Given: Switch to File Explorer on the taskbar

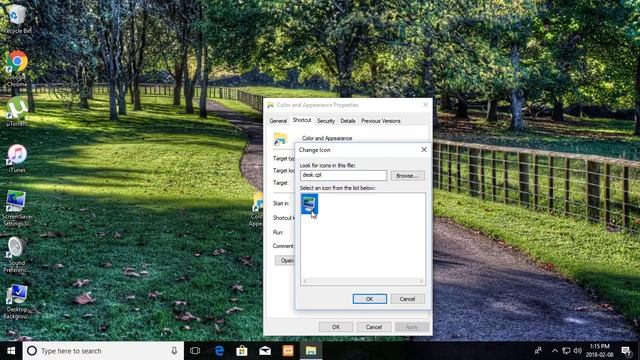Looking at the screenshot, I should point(311,351).
